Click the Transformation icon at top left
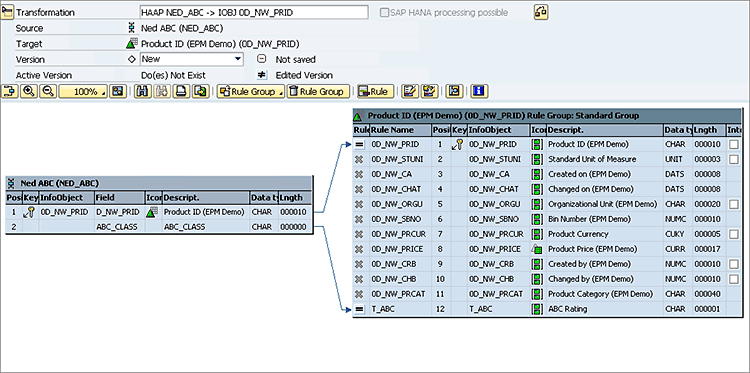 [x=7, y=12]
